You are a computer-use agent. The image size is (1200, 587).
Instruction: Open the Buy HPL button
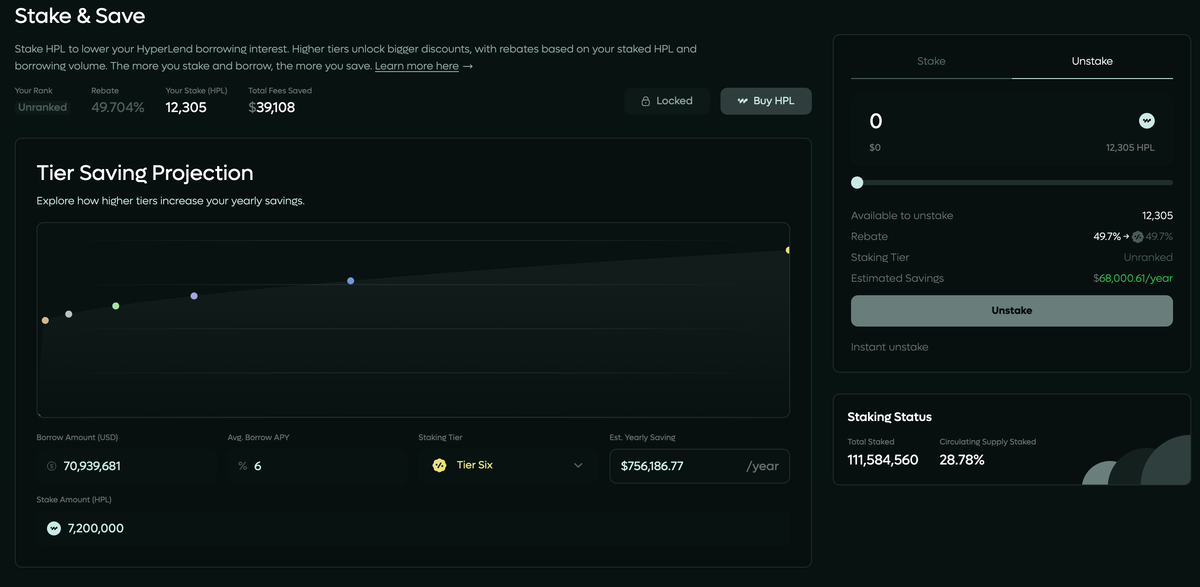pyautogui.click(x=766, y=101)
